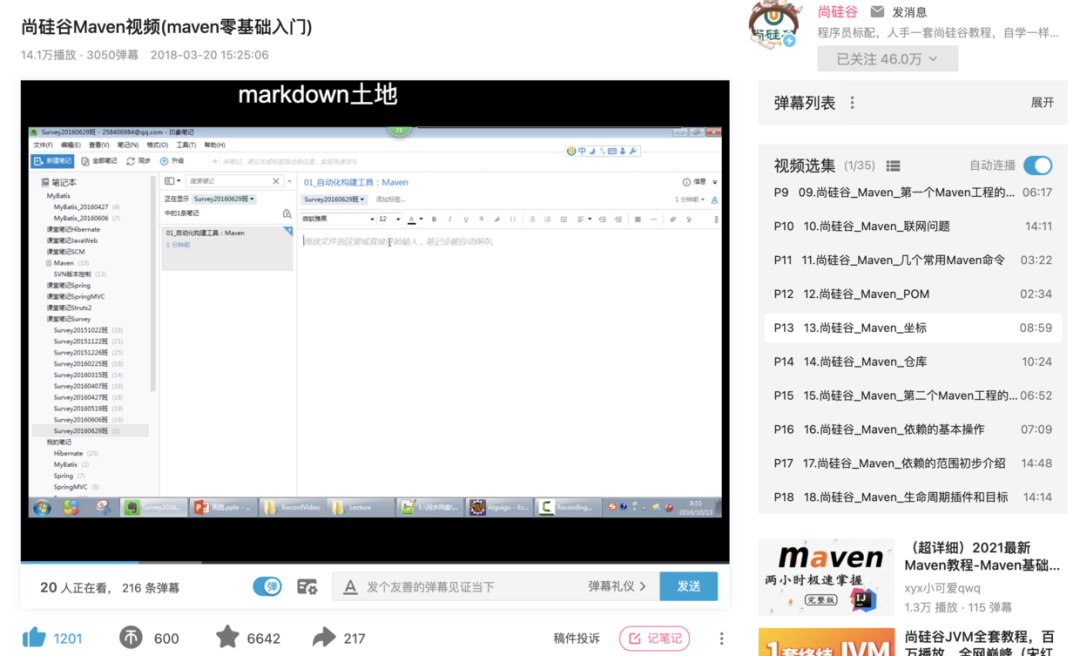Screen dimensions: 1080x656
Task: Open 已关注 46.0万 follow dropdown
Action: (887, 59)
